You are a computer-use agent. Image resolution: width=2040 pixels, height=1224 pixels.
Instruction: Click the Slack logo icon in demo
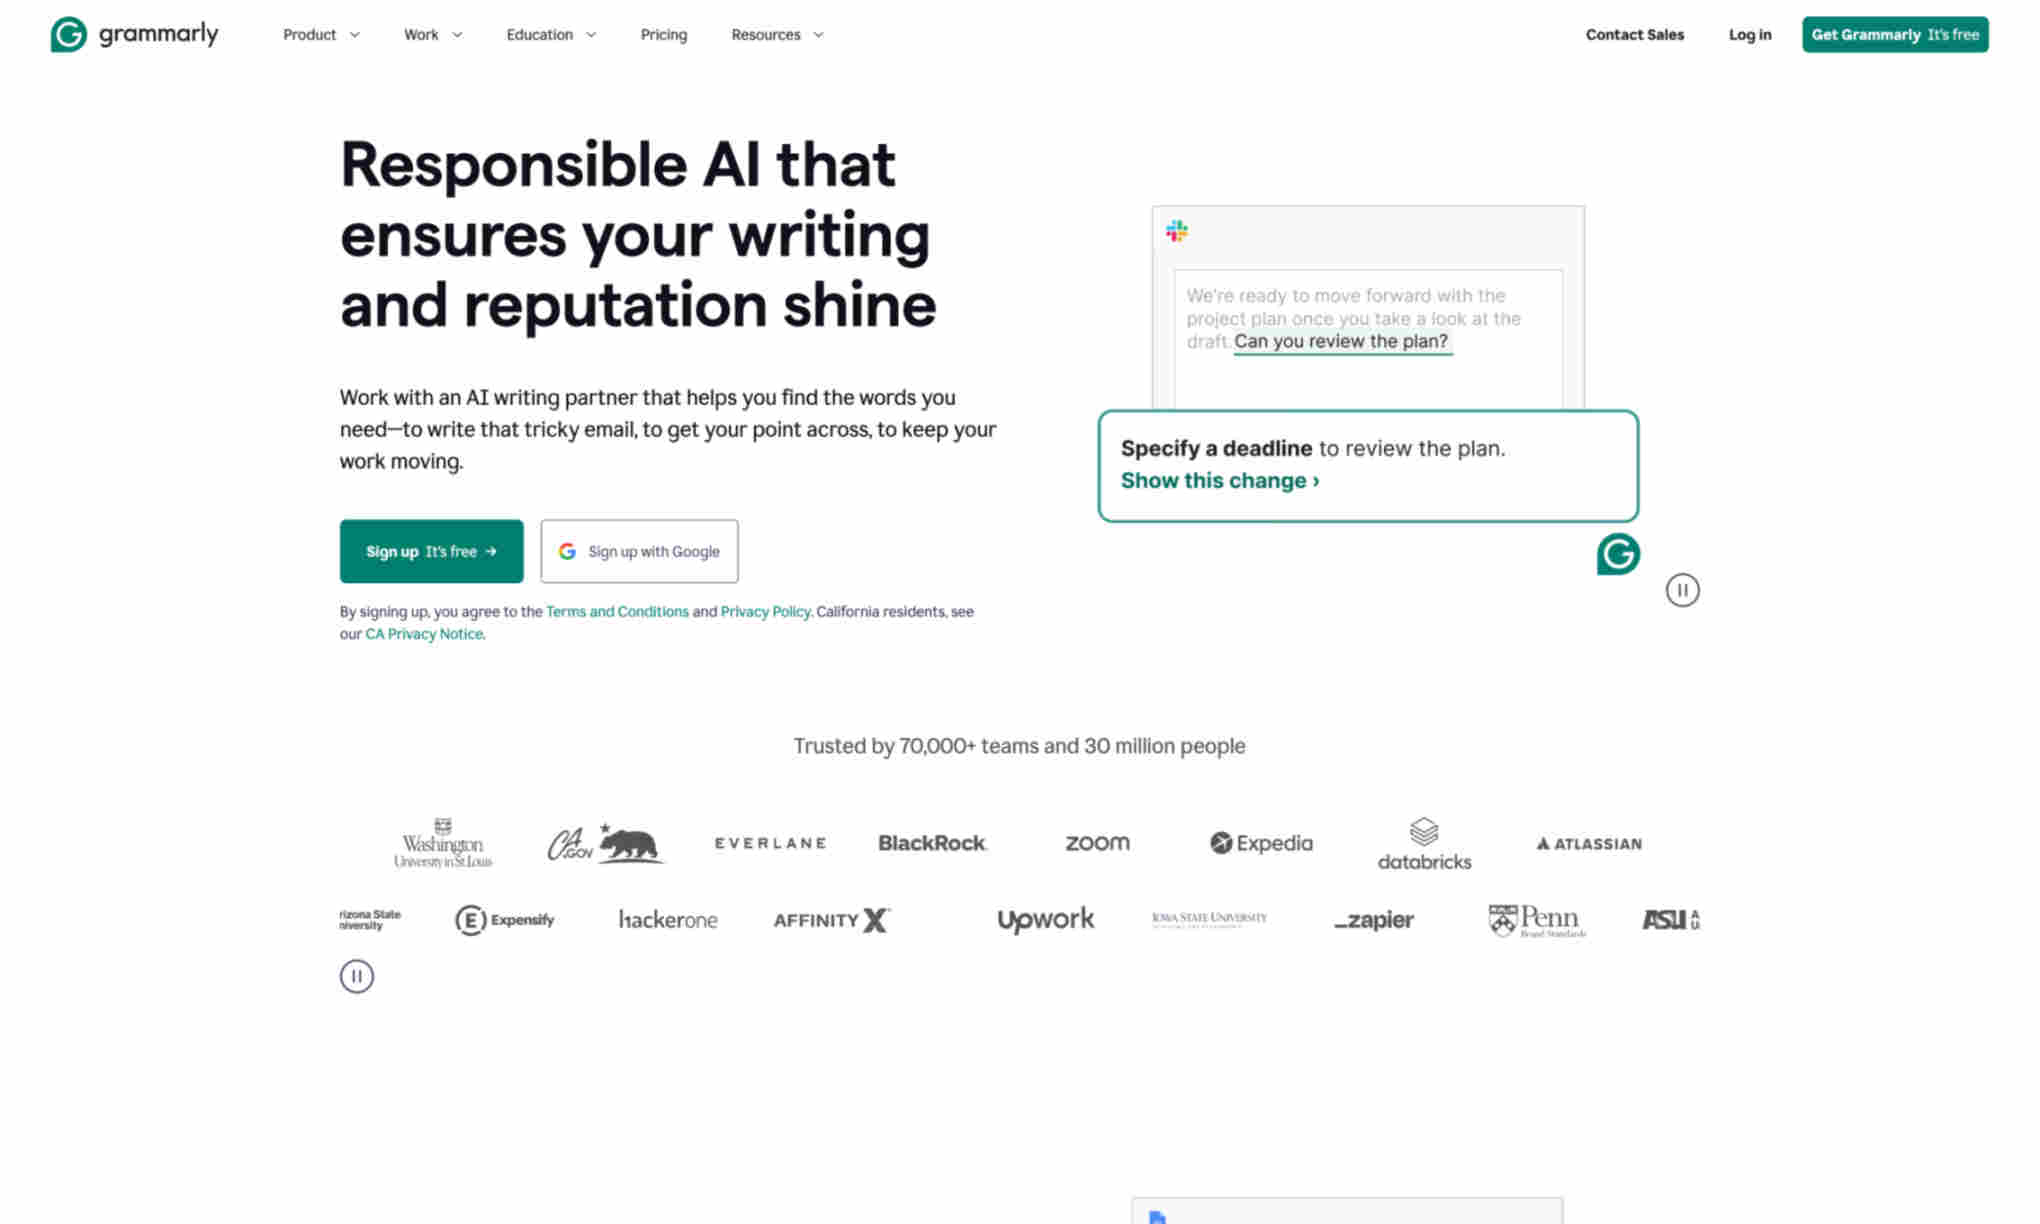point(1176,230)
